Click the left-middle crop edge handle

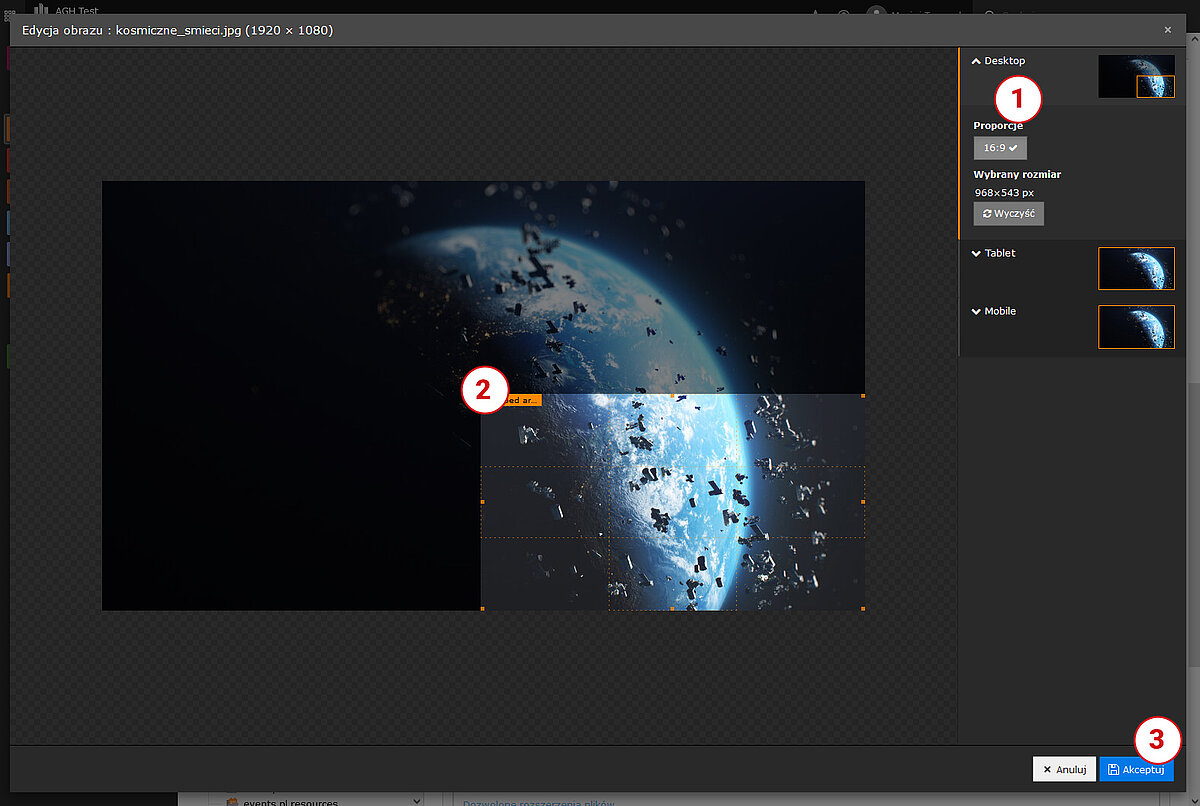(482, 502)
